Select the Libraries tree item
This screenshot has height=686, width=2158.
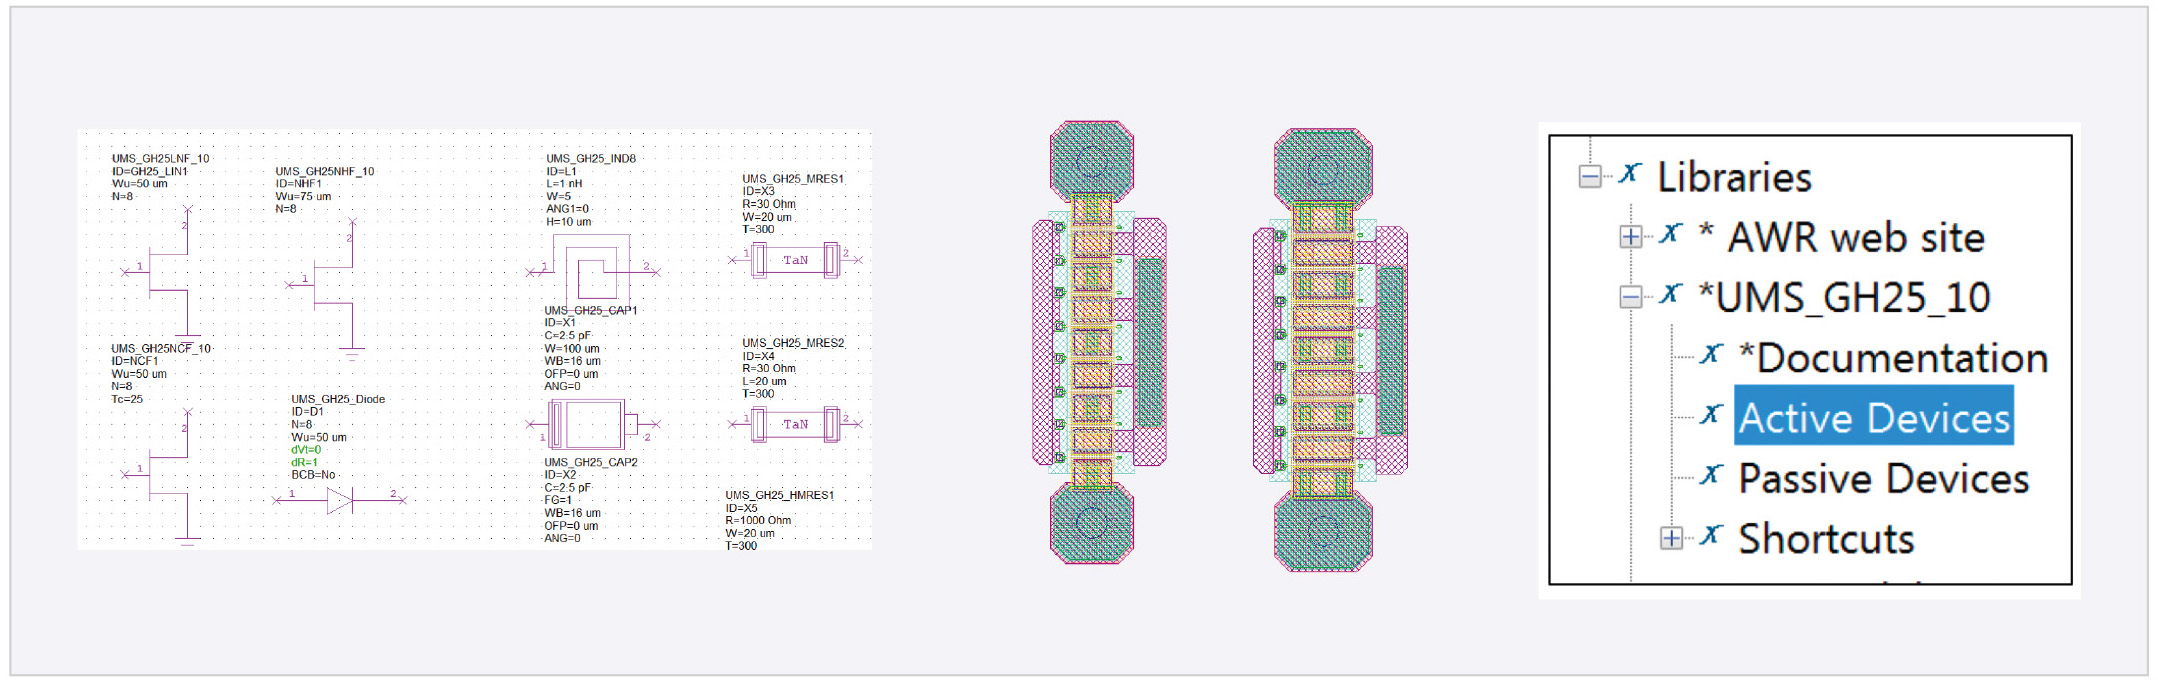tap(1735, 177)
